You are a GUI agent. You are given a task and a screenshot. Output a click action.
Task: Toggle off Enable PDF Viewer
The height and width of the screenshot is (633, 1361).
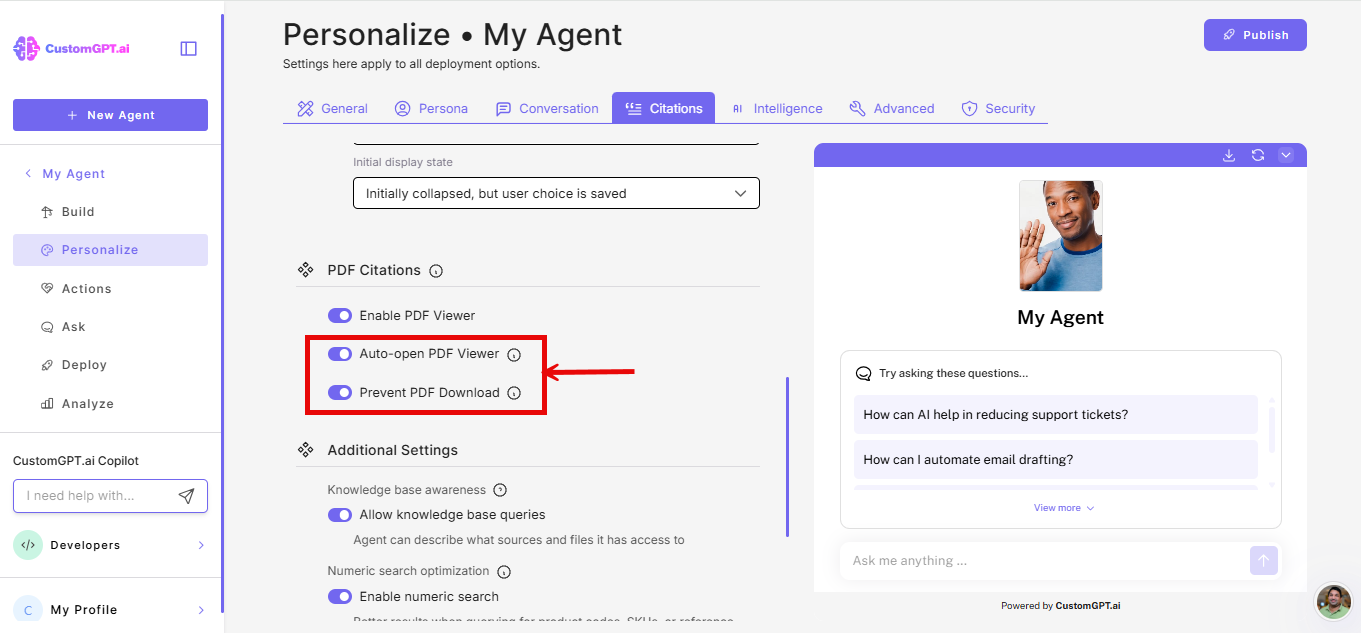(x=340, y=315)
